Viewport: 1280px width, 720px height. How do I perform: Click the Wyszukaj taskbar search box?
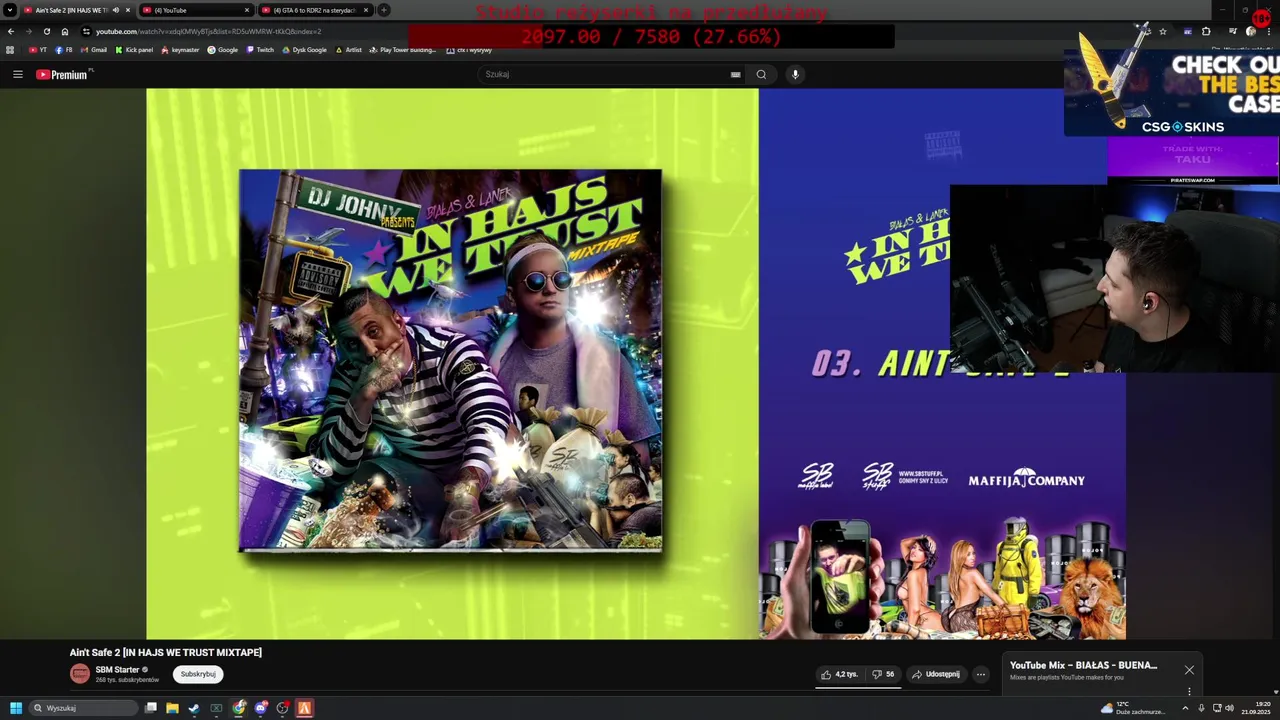coord(84,708)
